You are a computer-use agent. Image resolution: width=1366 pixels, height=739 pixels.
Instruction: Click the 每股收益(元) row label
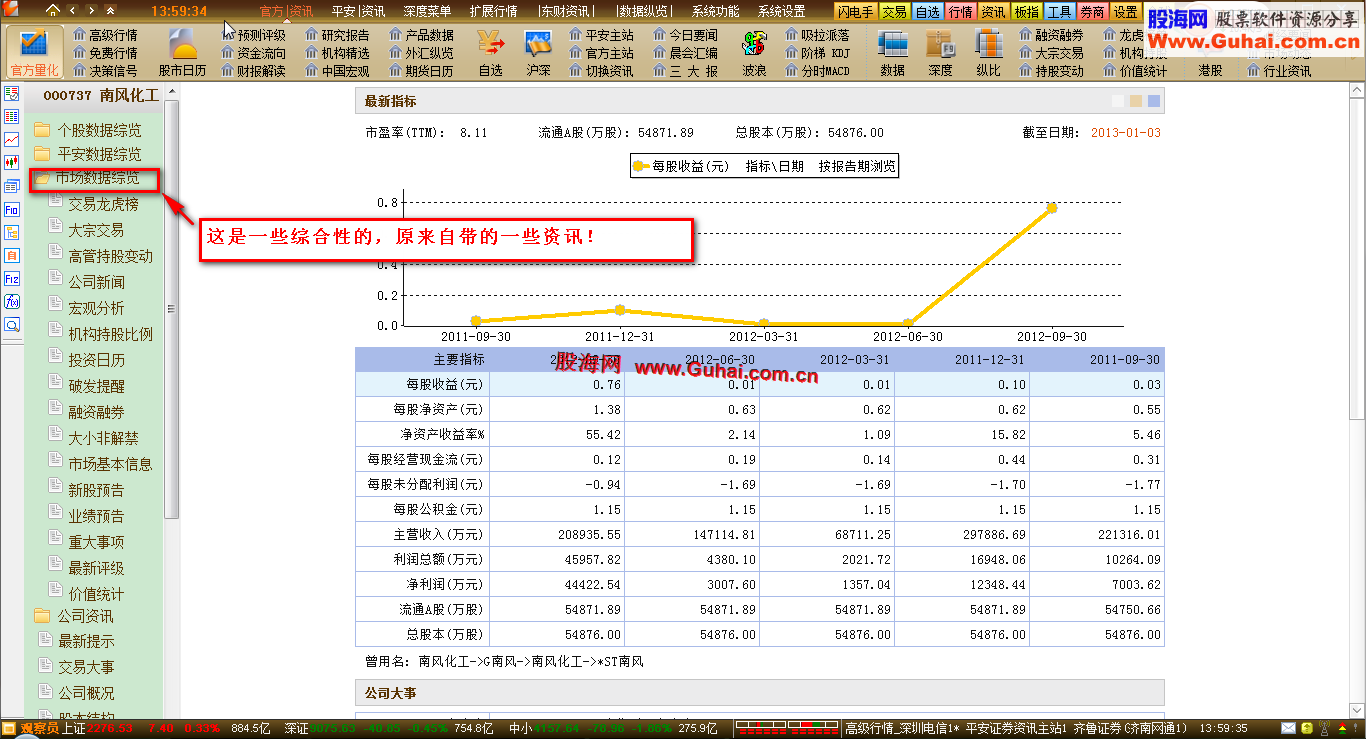point(444,384)
